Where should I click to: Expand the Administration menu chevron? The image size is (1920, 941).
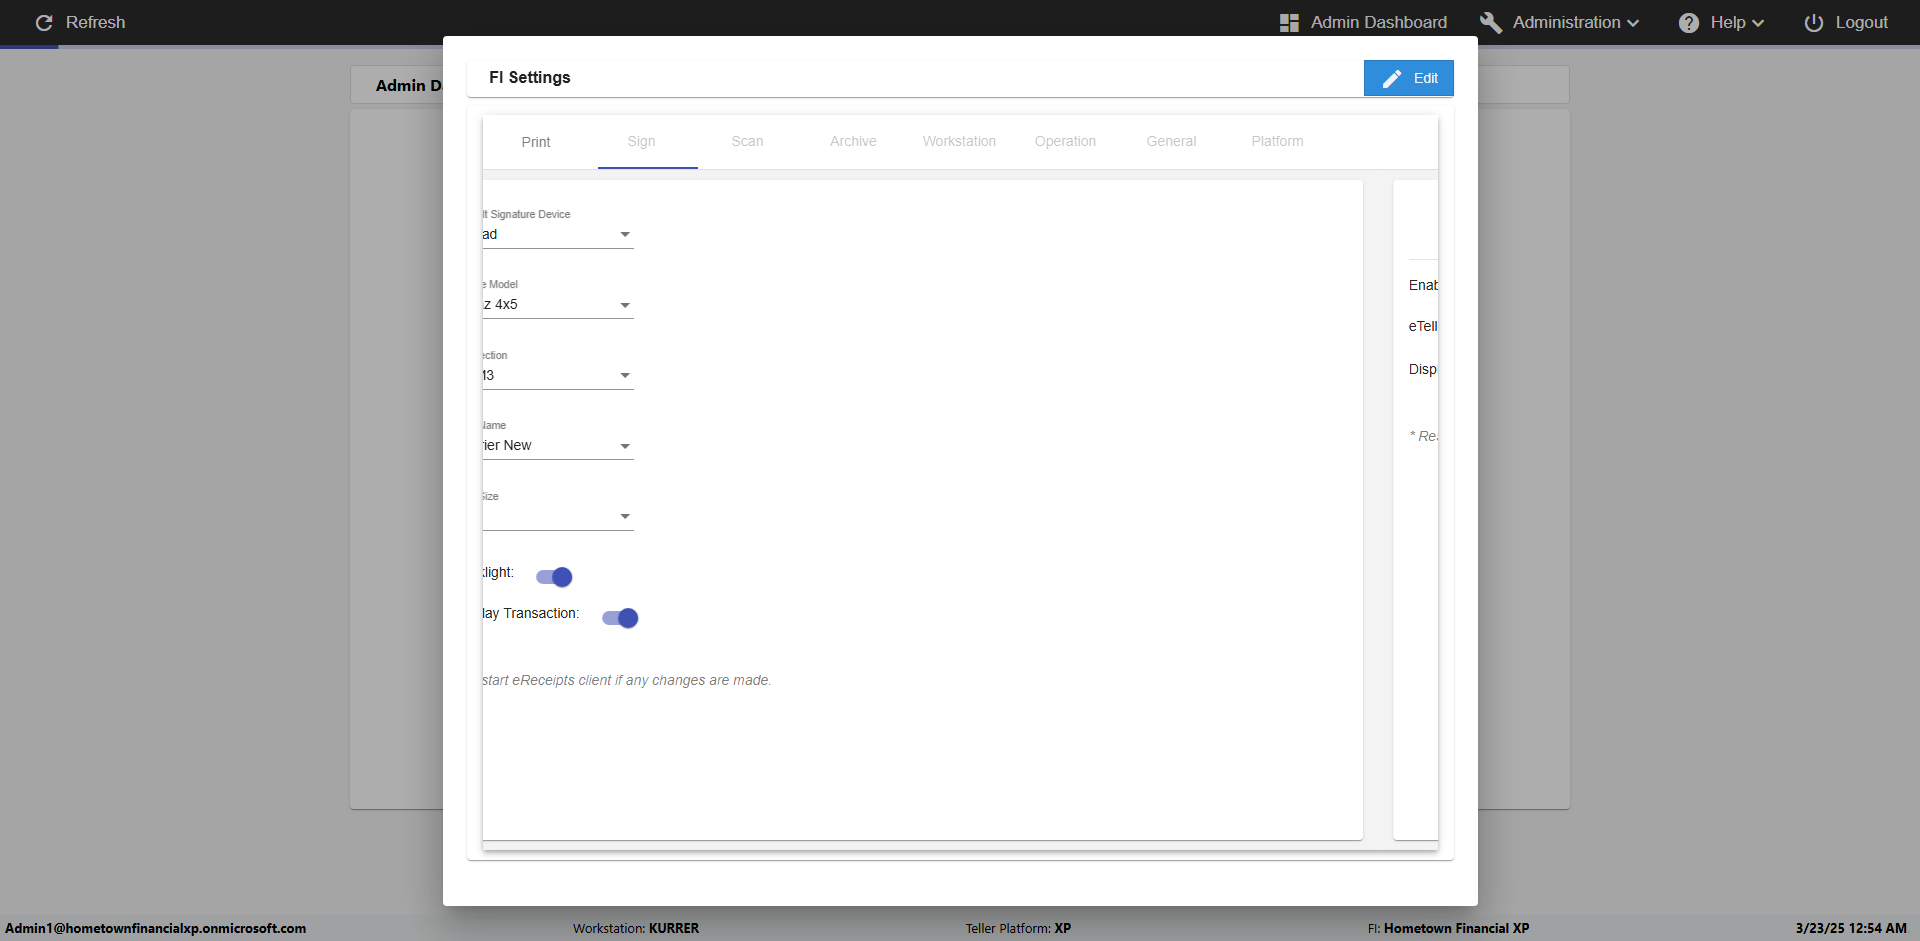pos(1633,23)
